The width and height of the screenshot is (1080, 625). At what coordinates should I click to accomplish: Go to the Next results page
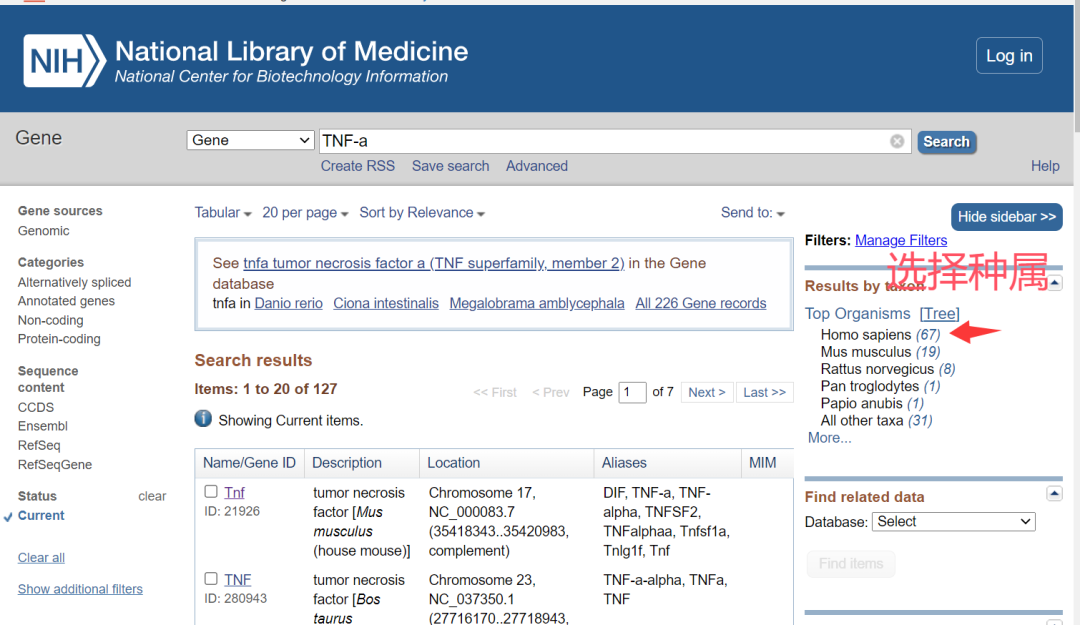(707, 393)
